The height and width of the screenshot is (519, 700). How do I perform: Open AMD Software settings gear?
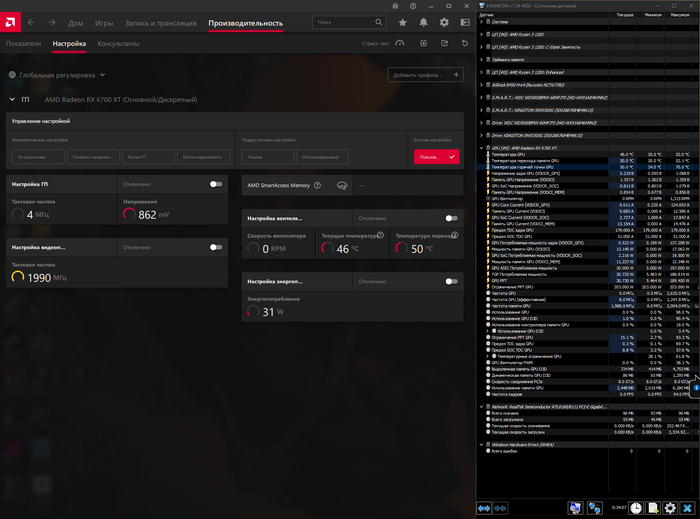point(445,22)
